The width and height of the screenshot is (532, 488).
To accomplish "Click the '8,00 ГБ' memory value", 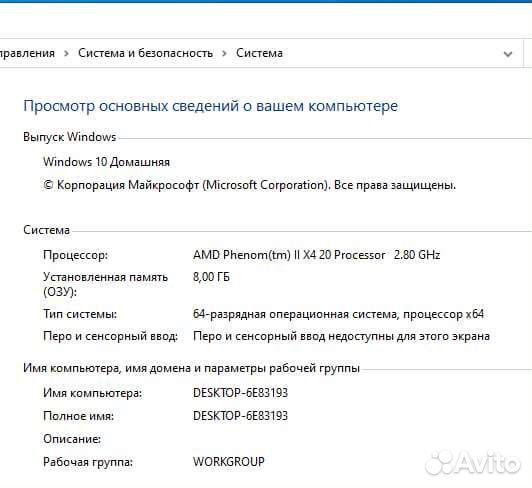I will point(211,277).
